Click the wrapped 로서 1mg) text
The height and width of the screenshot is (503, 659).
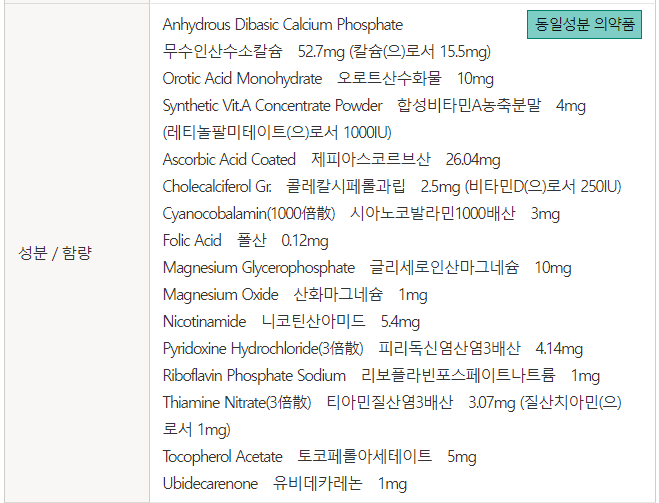[197, 429]
